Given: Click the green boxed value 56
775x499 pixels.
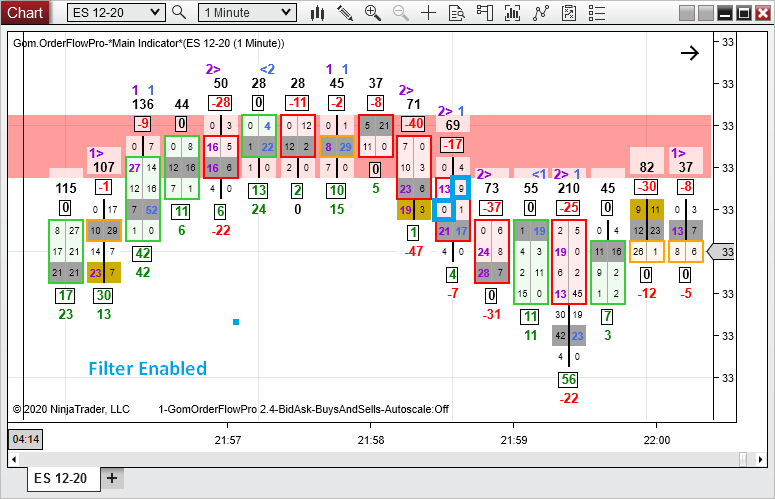Looking at the screenshot, I should (568, 379).
